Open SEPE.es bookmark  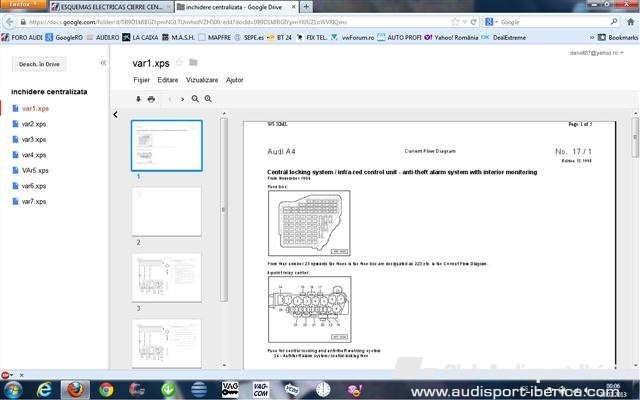pos(249,38)
